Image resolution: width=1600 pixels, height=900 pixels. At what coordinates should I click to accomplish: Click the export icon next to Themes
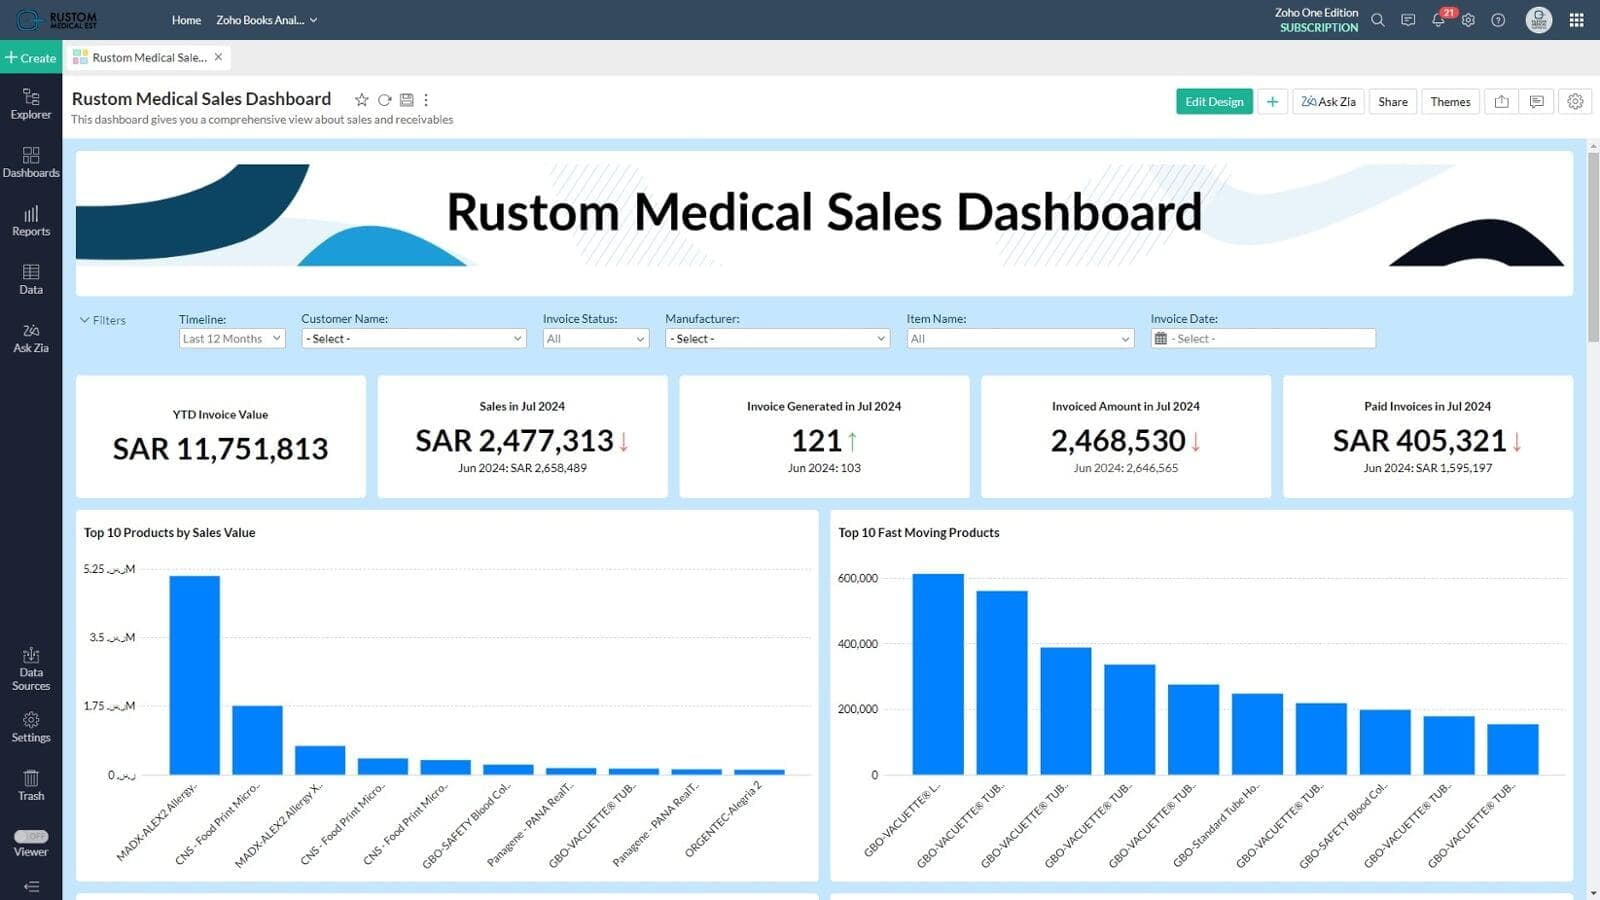[1501, 102]
